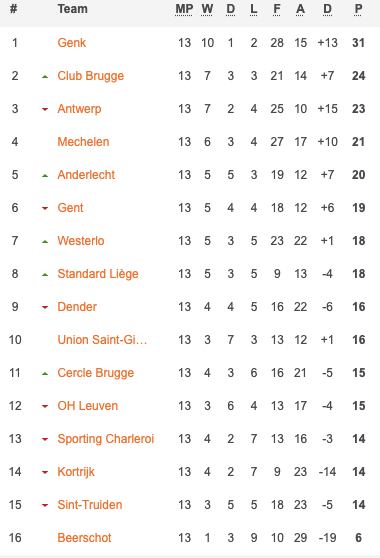The width and height of the screenshot is (380, 558).
Task: Click the MP column header
Action: 184,9
